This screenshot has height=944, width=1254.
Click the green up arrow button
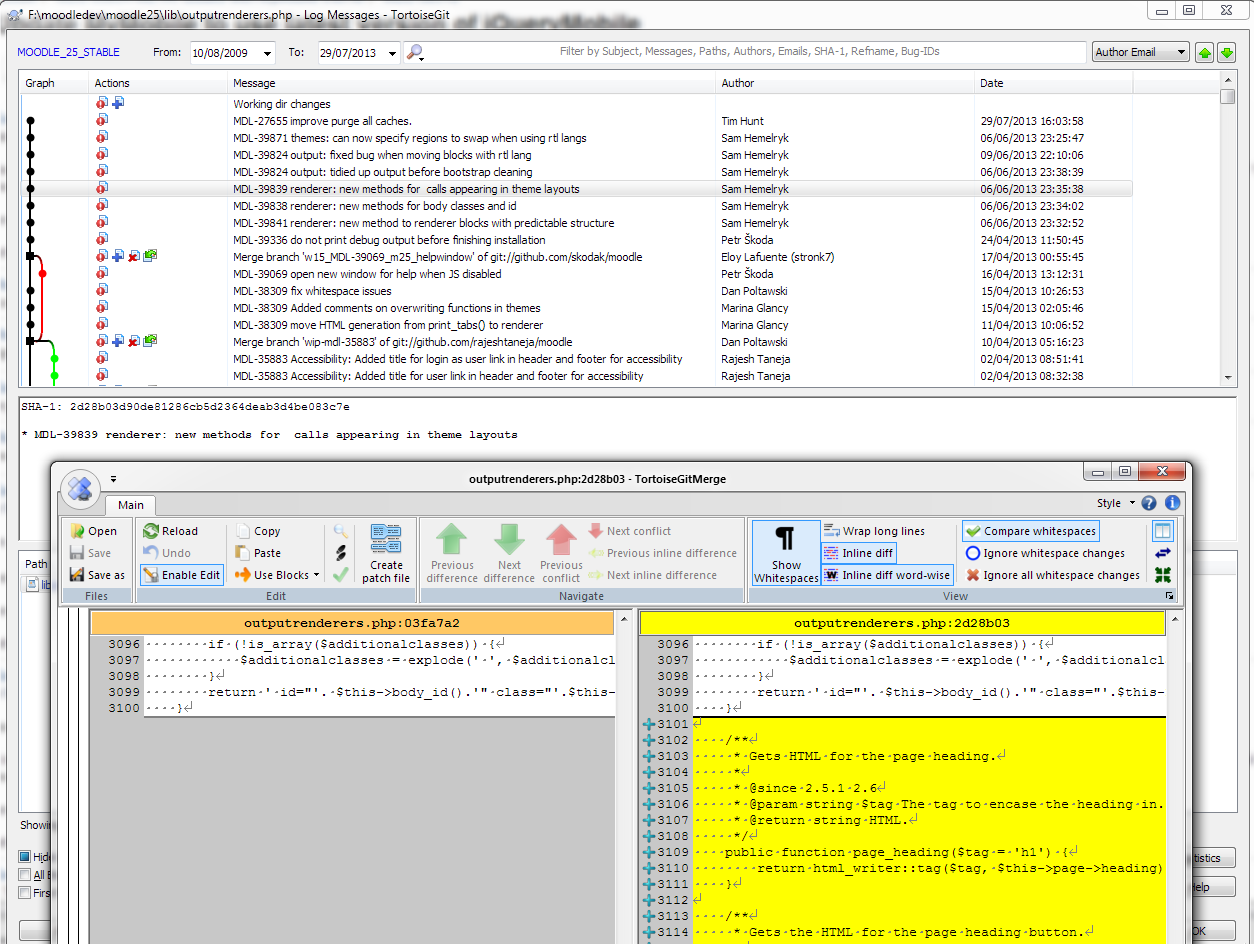1205,53
